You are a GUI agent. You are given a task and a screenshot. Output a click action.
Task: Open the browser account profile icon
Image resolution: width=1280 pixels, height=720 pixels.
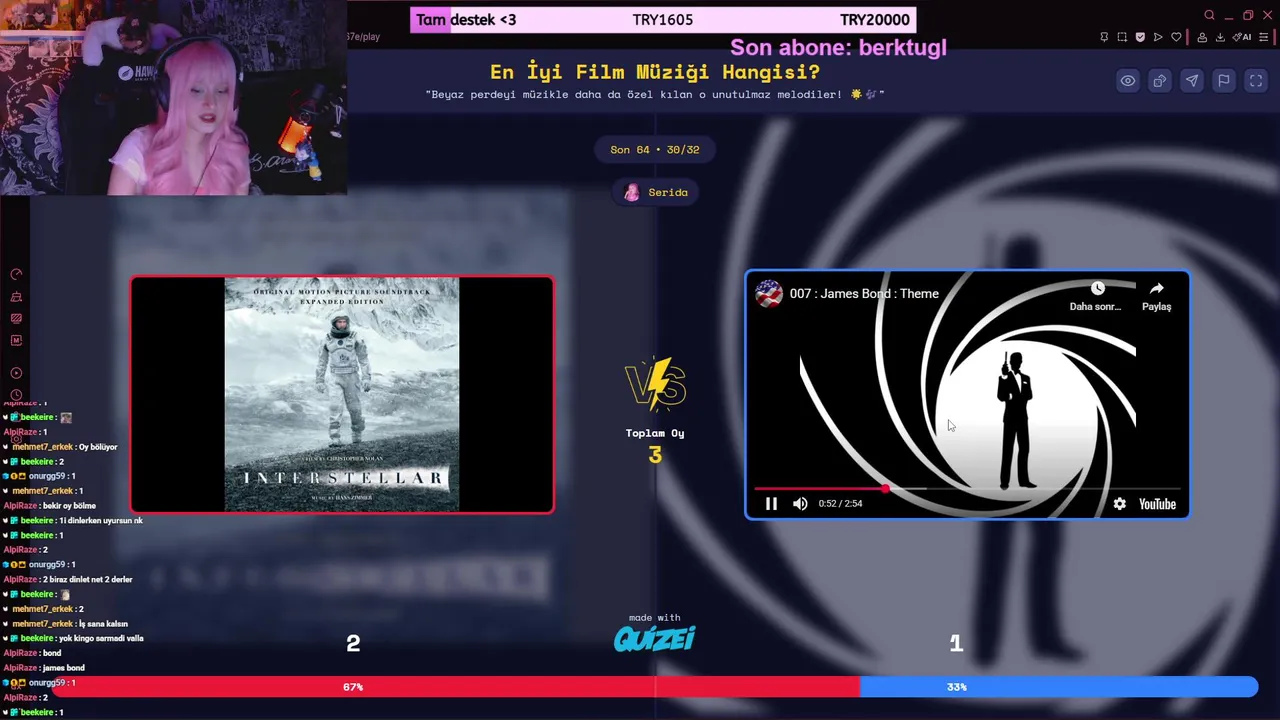[x=1202, y=37]
